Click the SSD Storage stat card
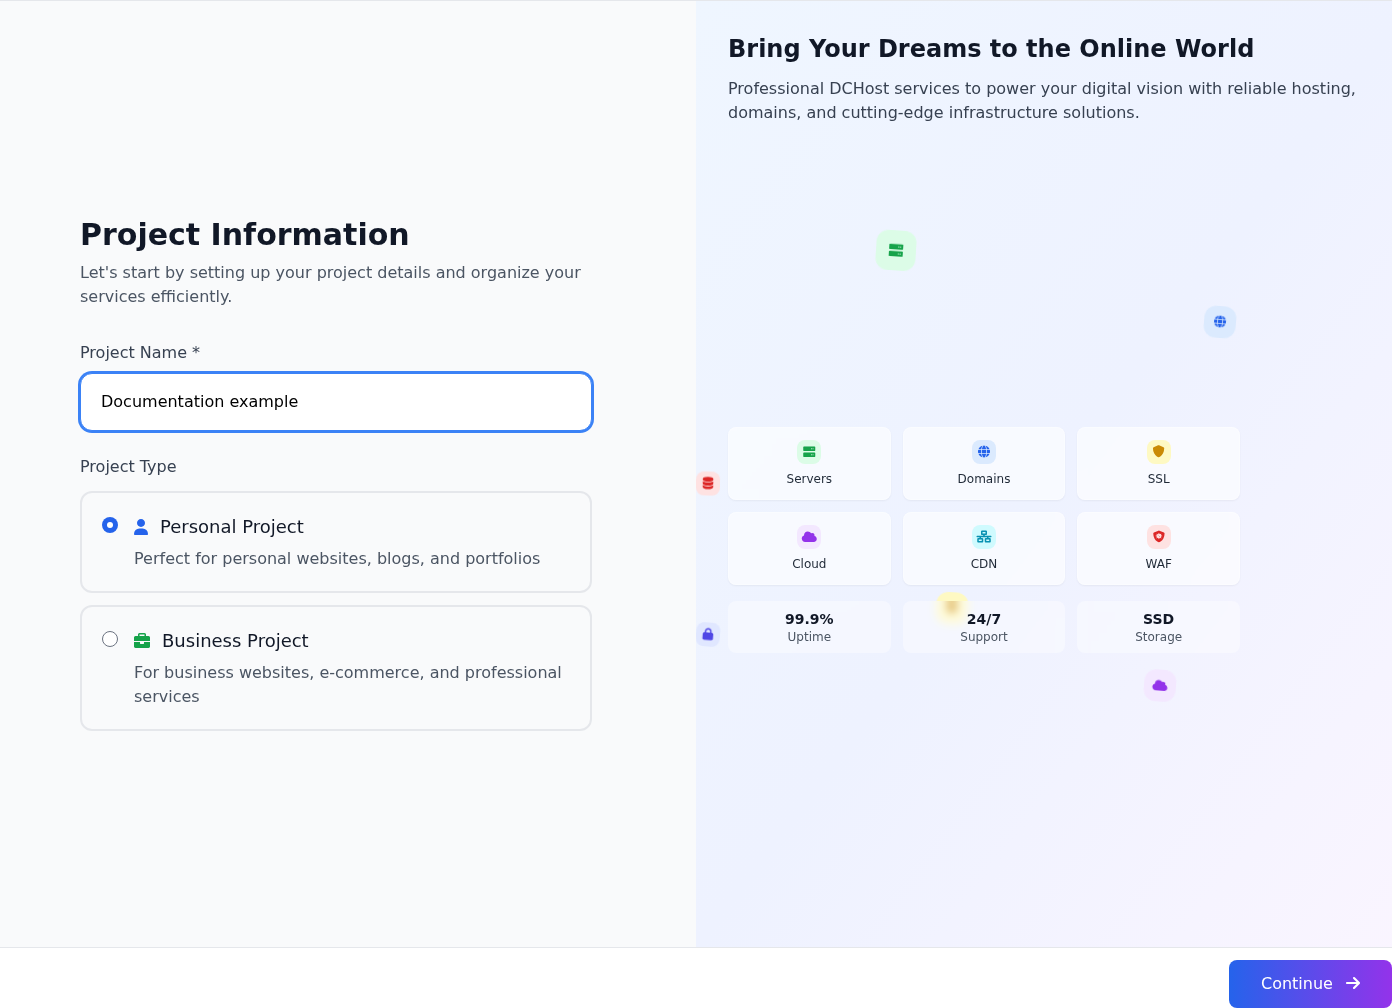Screen dimensions: 1392x1008 coord(1159,627)
